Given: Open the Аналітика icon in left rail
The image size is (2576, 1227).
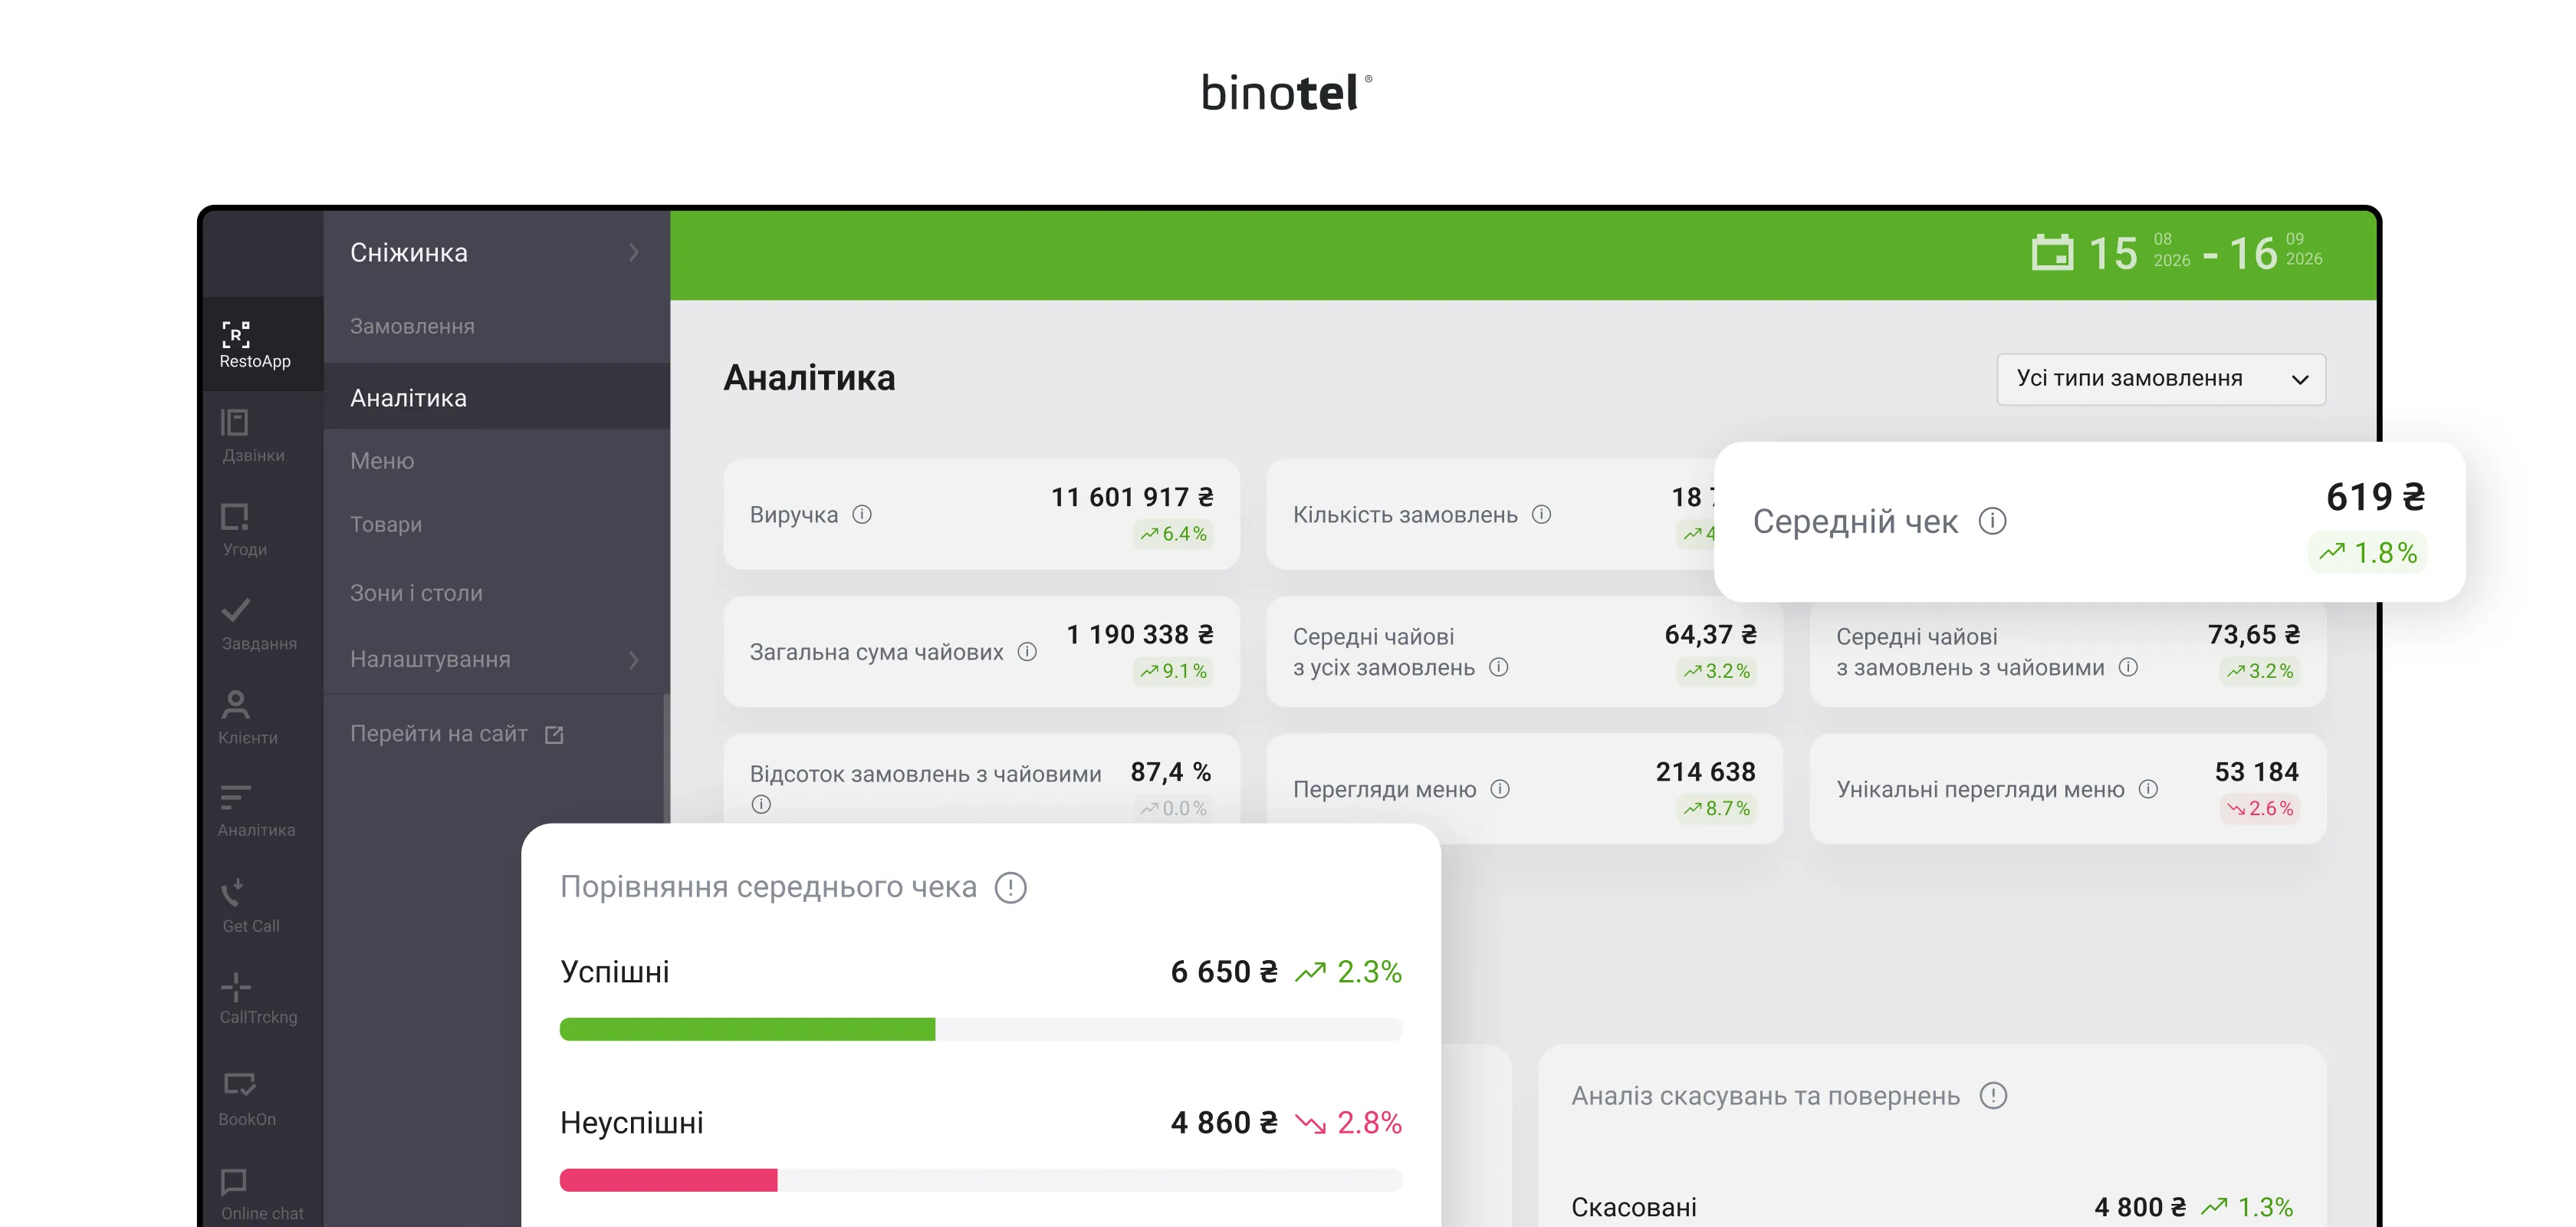Looking at the screenshot, I should tap(236, 797).
